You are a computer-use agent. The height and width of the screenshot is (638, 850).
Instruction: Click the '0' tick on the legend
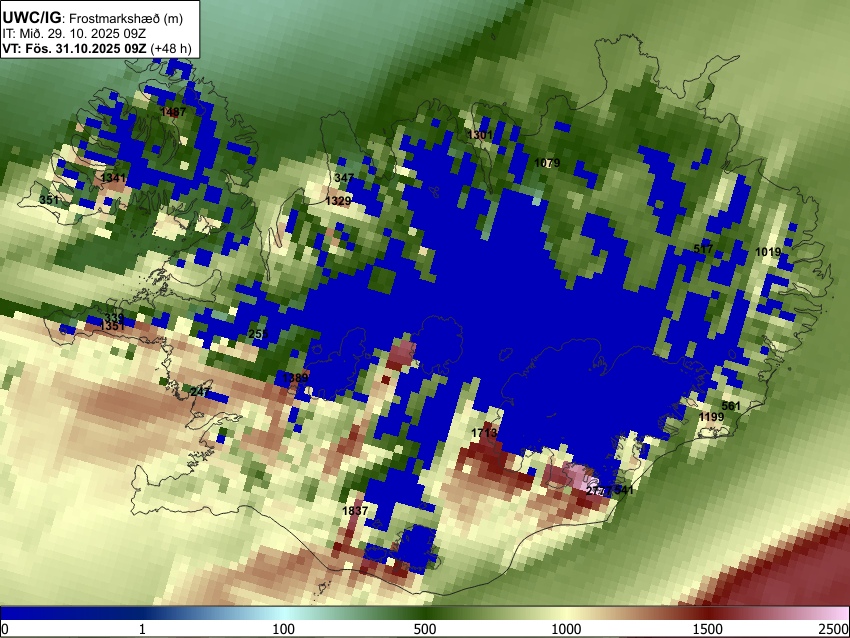tap(5, 629)
